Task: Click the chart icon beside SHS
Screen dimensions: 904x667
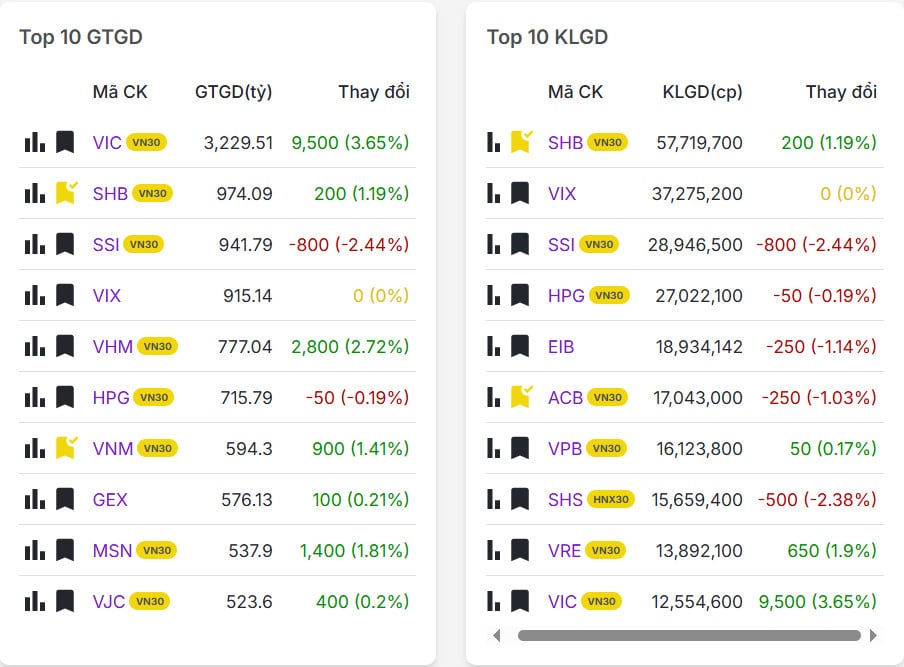Action: click(x=492, y=499)
